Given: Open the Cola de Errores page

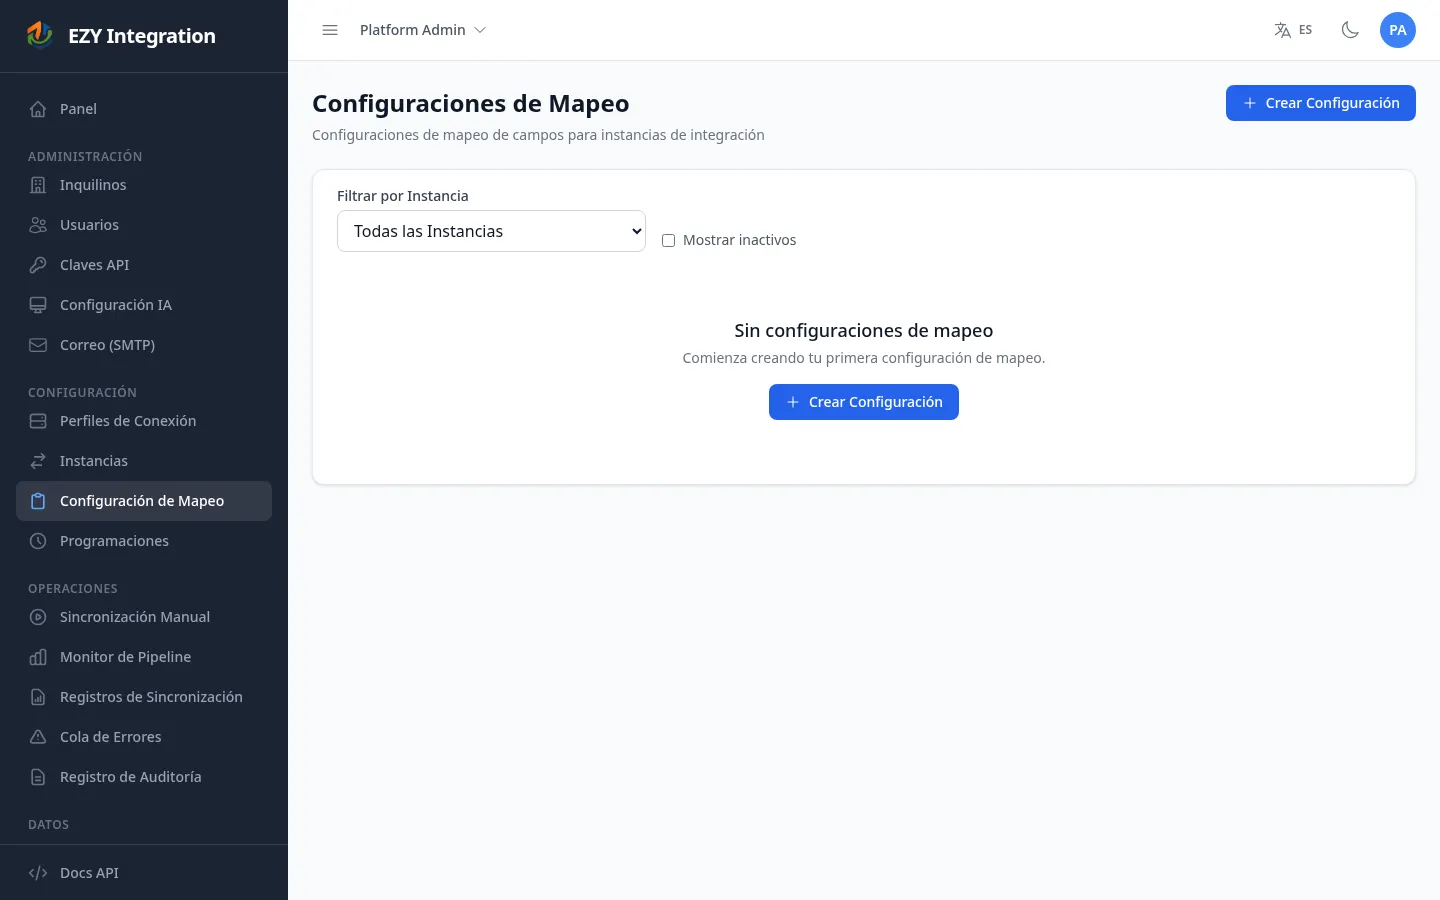Looking at the screenshot, I should [144, 737].
